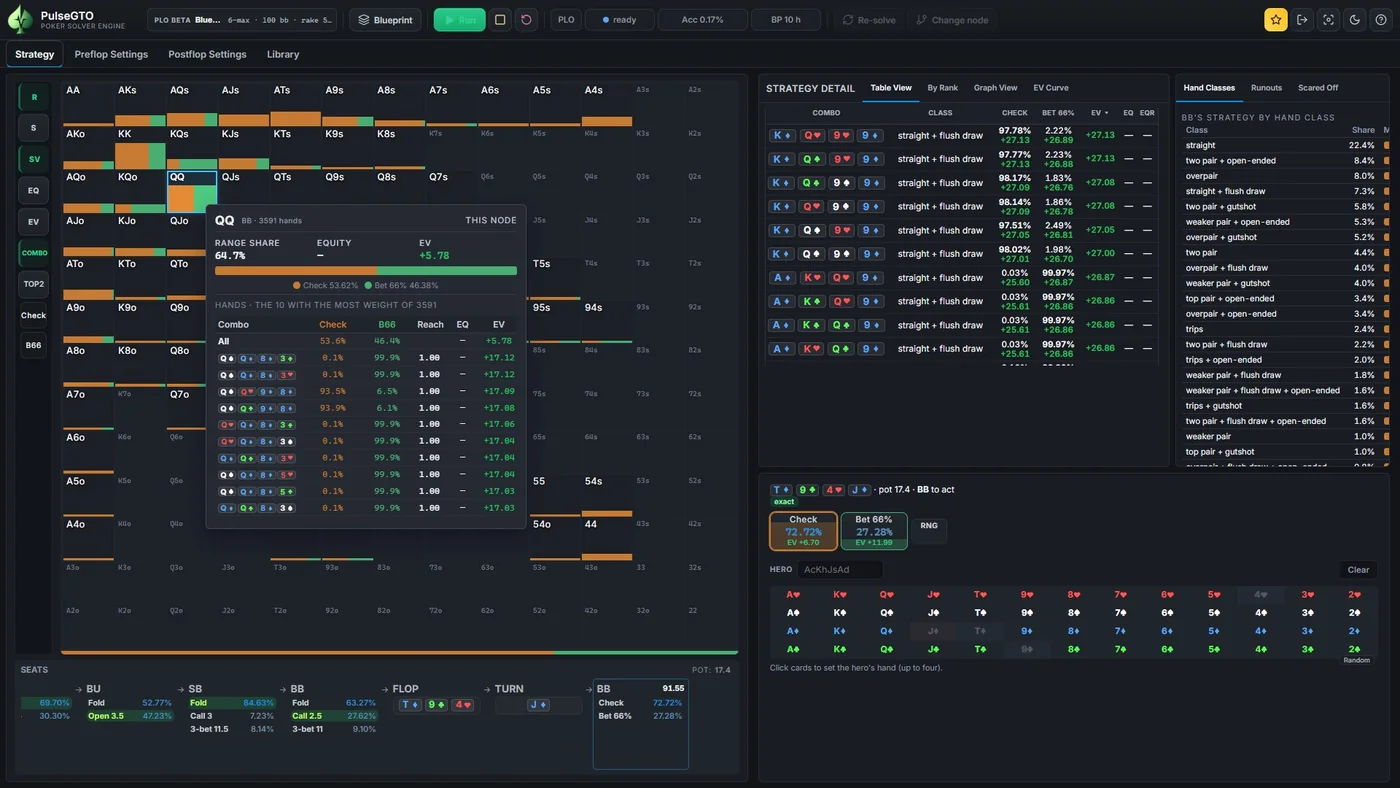Open the PLO game type selector
1400x788 pixels.
566,20
